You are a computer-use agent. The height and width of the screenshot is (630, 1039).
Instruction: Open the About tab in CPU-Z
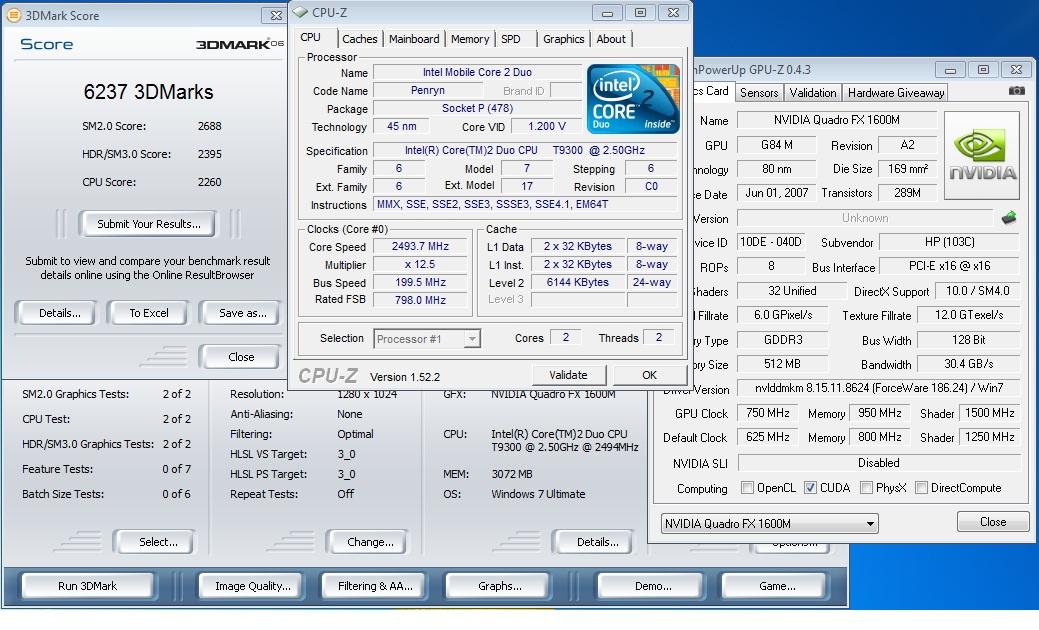(x=611, y=39)
